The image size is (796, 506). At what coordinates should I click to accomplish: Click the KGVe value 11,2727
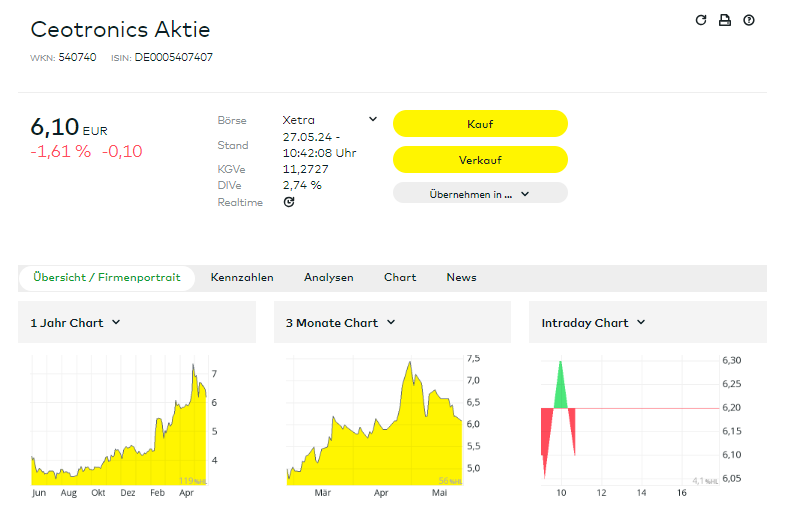tap(306, 169)
